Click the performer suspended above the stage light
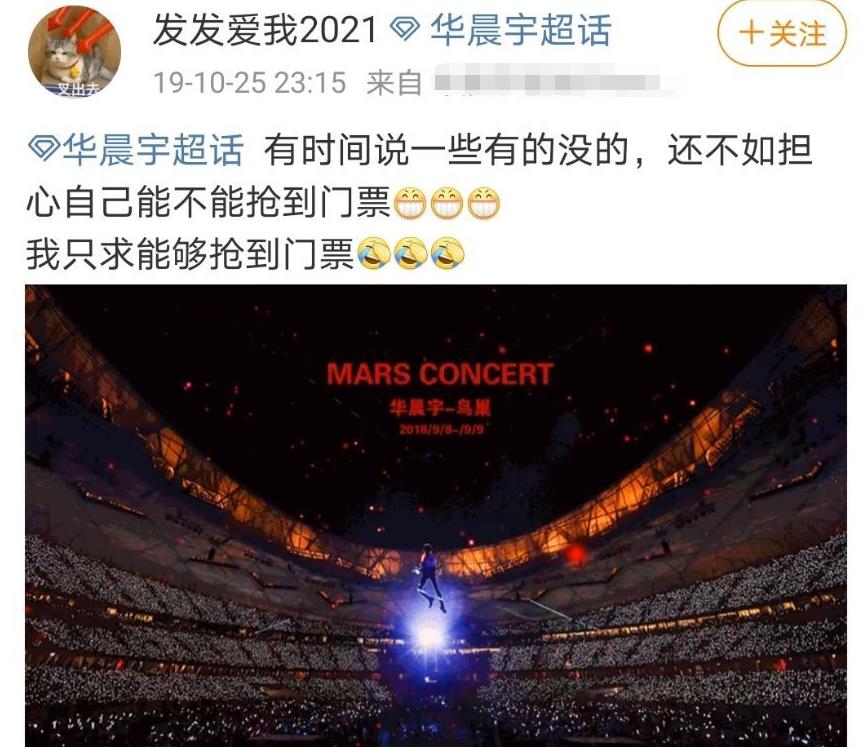This screenshot has width=868, height=747. click(429, 576)
